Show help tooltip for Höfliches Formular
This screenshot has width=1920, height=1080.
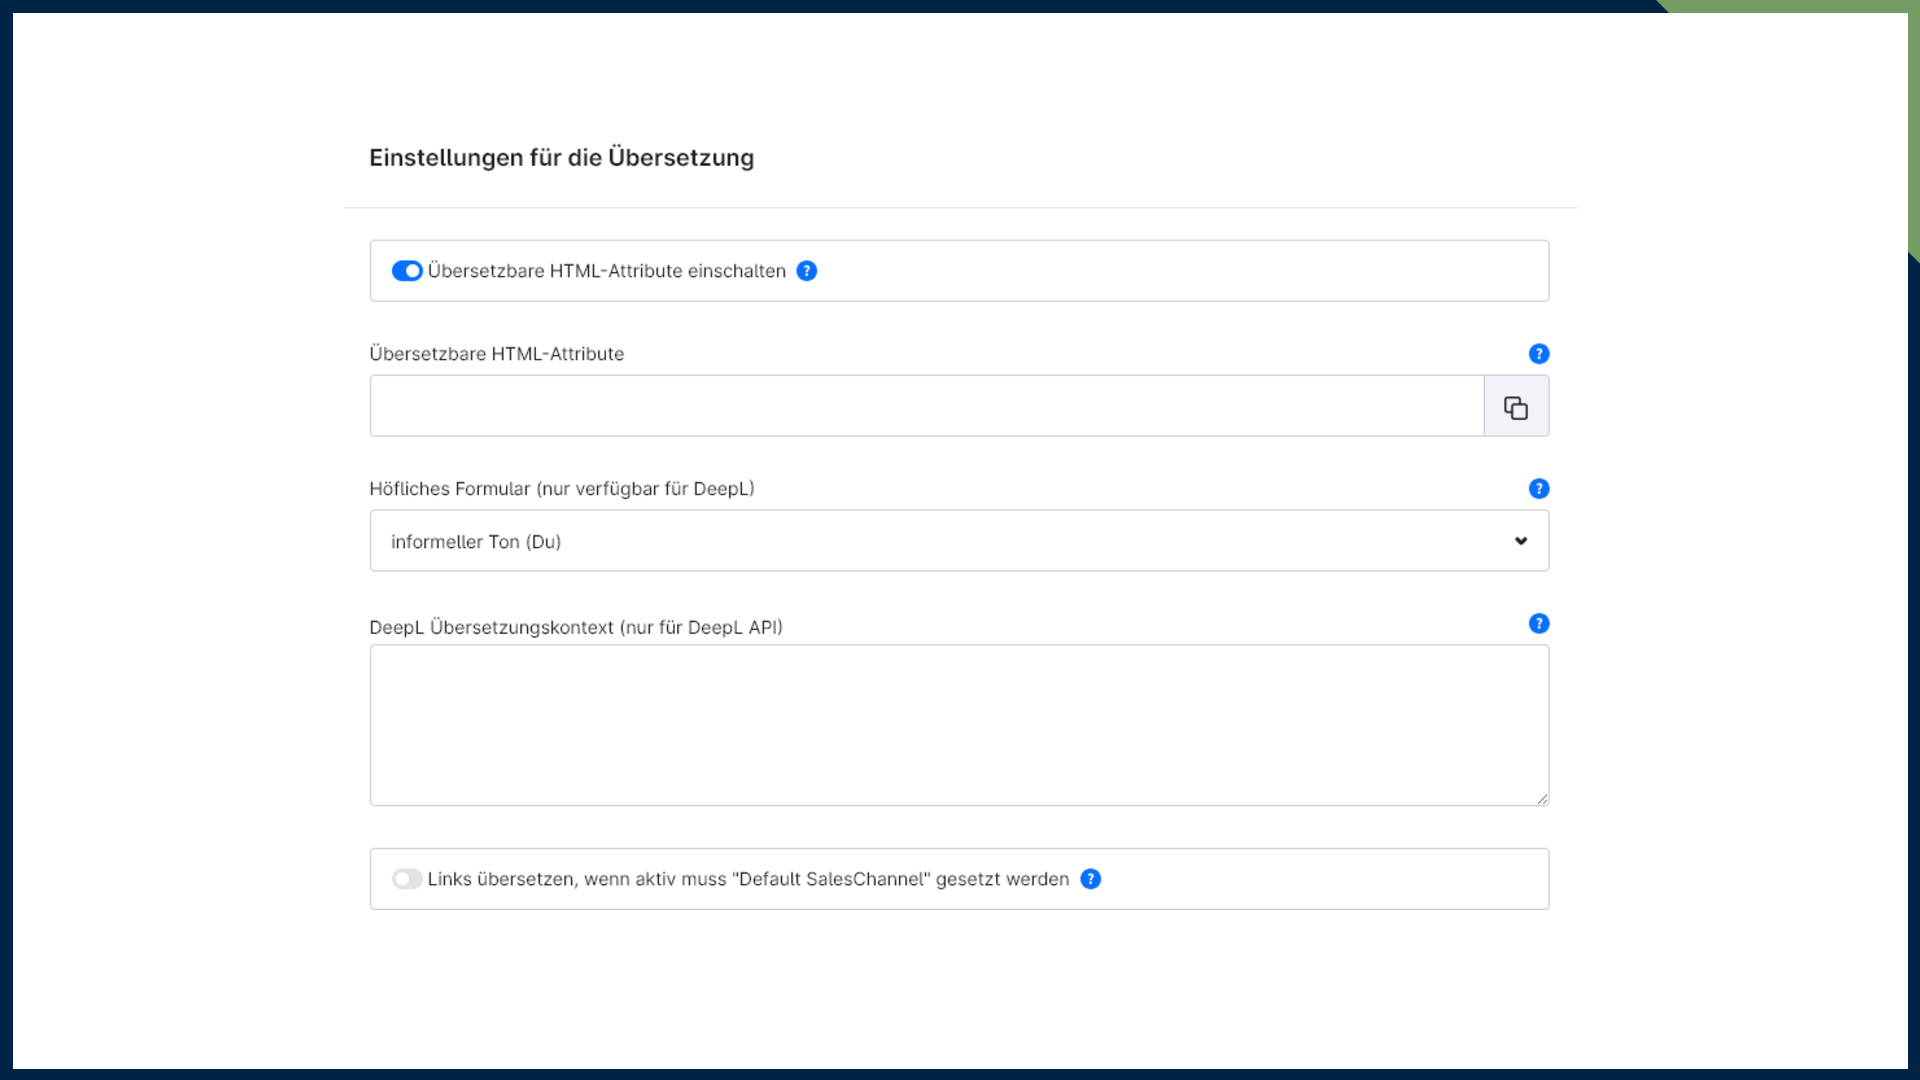[x=1539, y=489]
